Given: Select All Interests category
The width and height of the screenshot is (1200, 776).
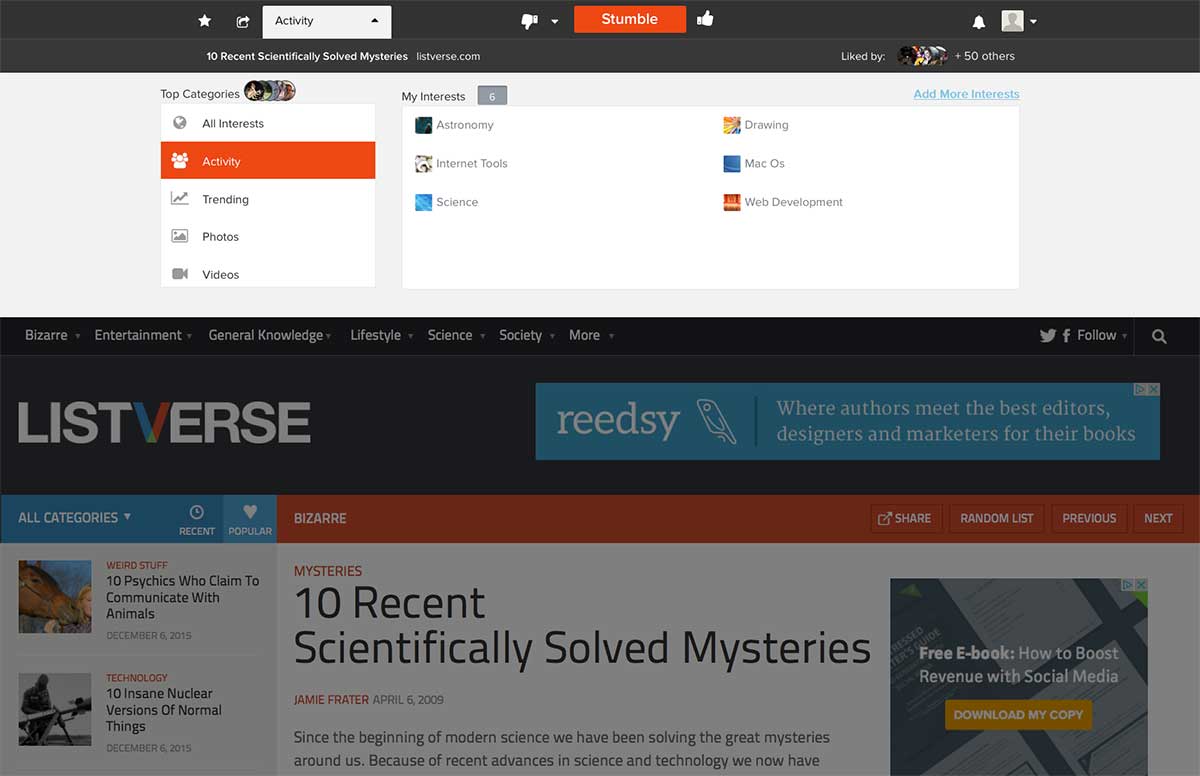Looking at the screenshot, I should pyautogui.click(x=268, y=124).
